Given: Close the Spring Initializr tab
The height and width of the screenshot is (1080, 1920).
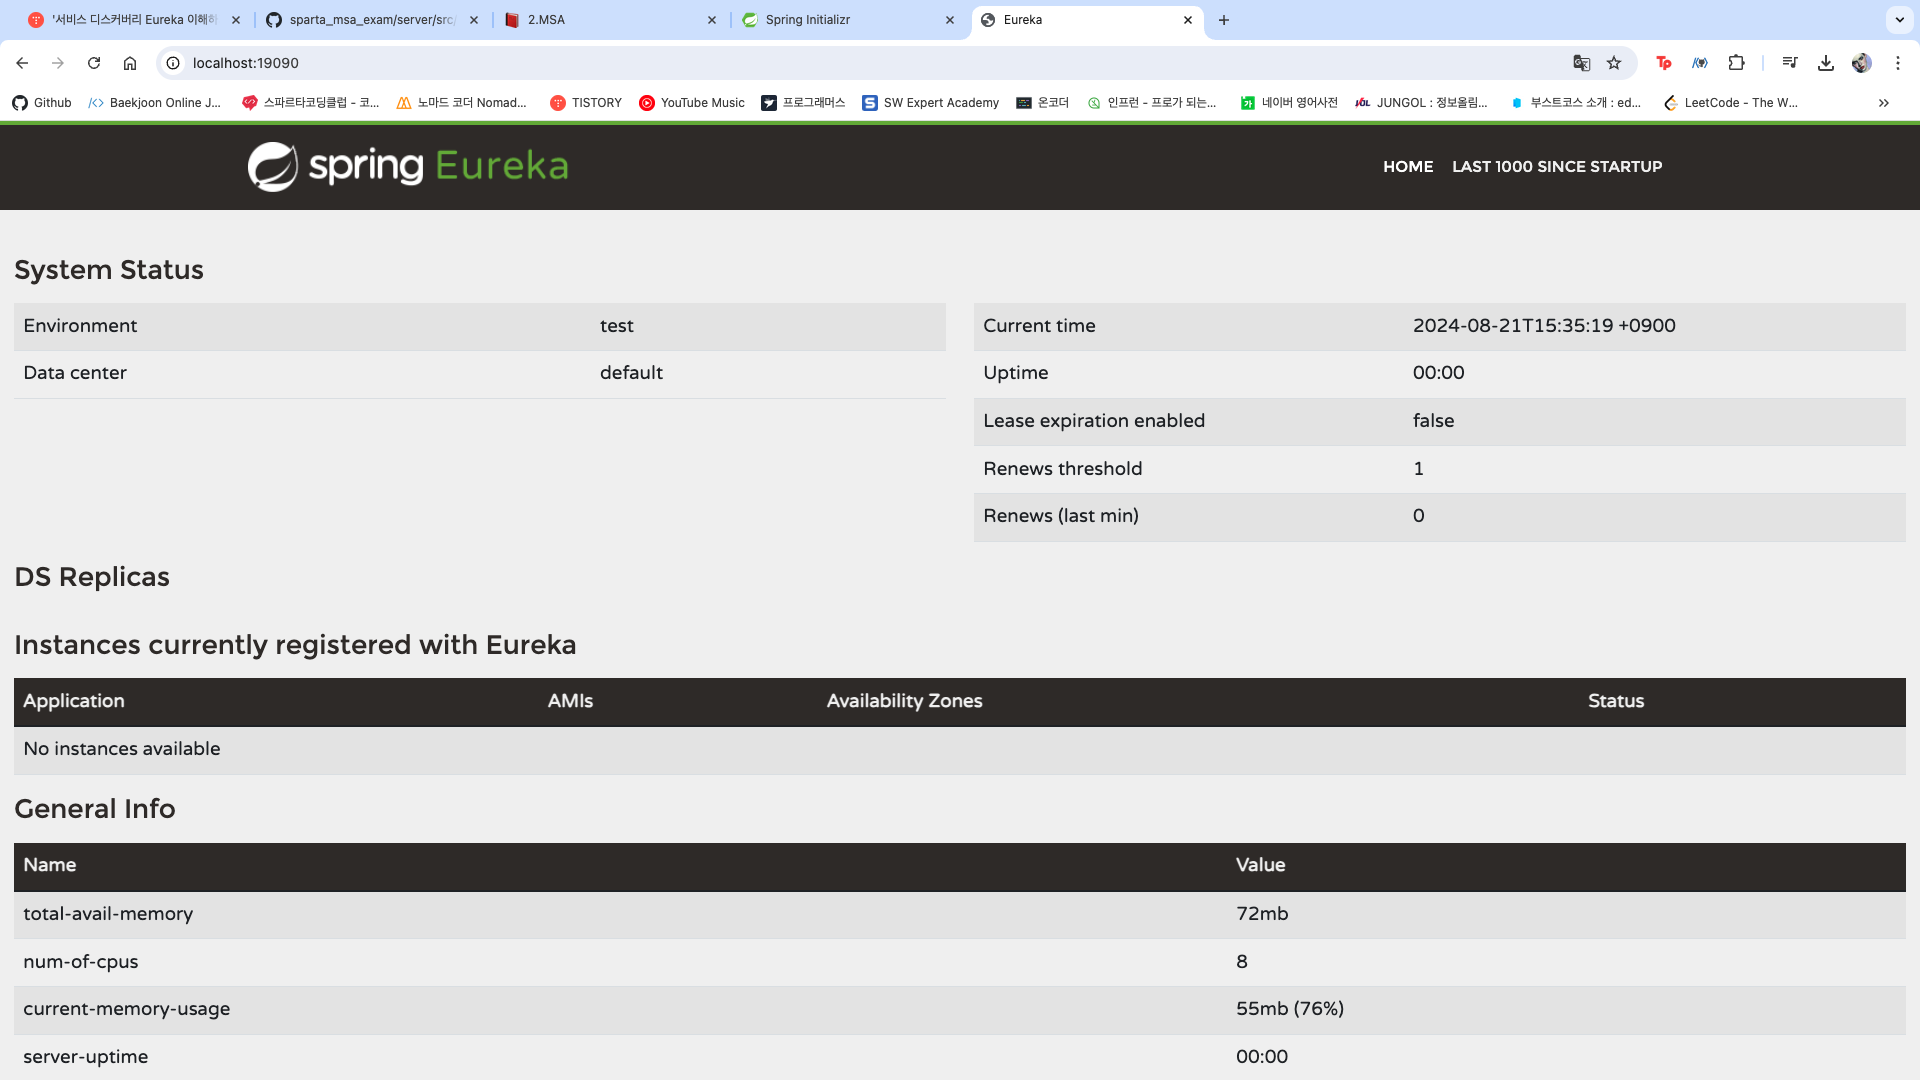Looking at the screenshot, I should (950, 20).
